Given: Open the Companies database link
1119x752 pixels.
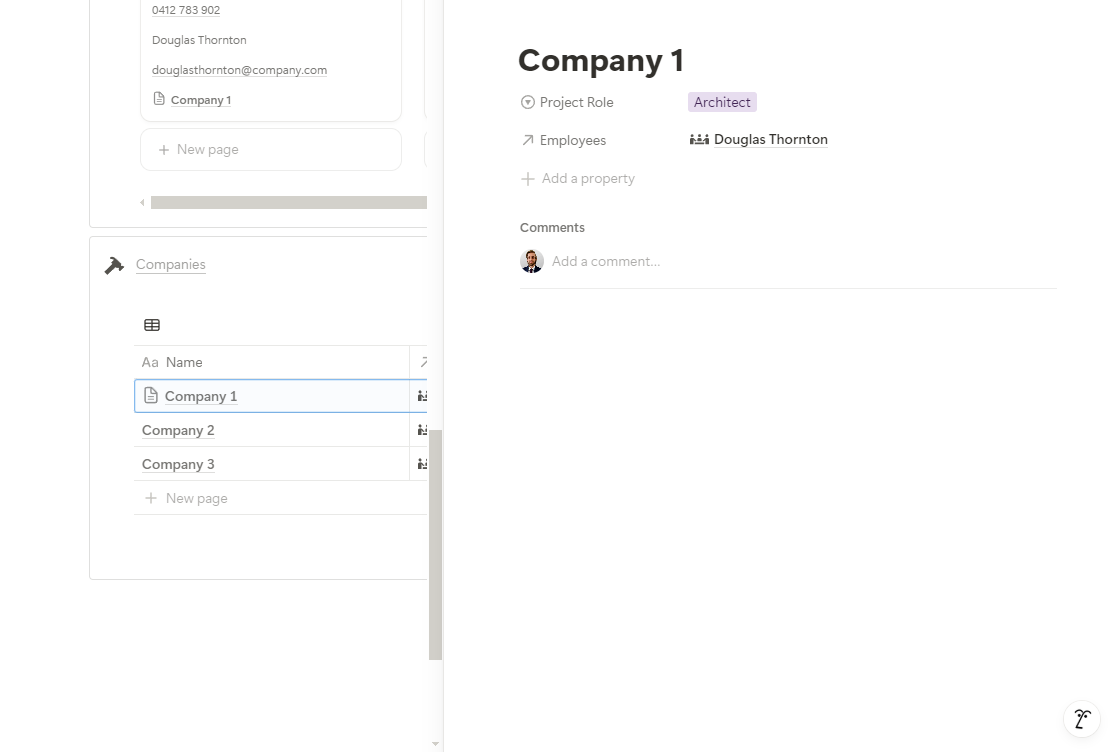Looking at the screenshot, I should pyautogui.click(x=171, y=265).
